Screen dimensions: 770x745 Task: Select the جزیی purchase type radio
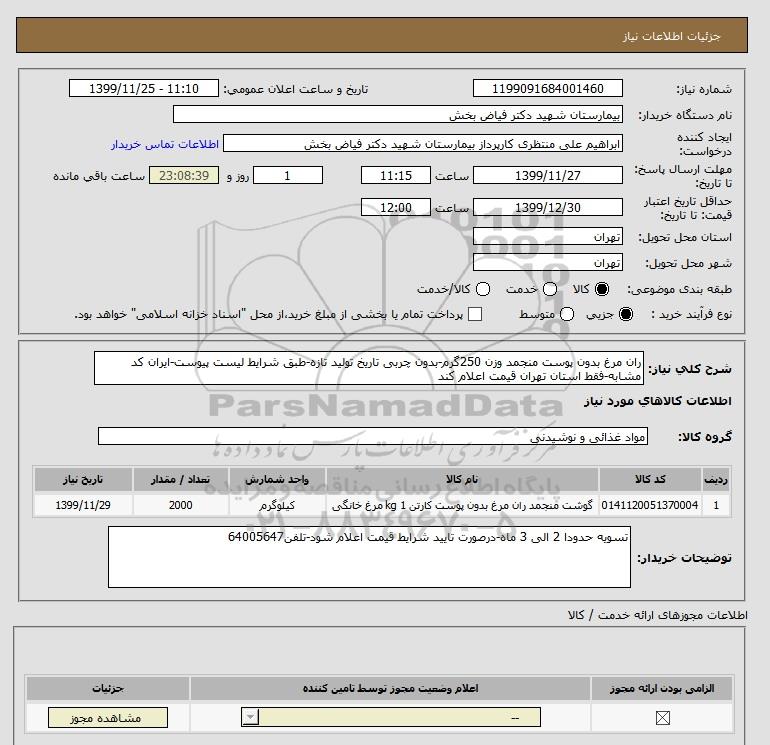(x=626, y=314)
